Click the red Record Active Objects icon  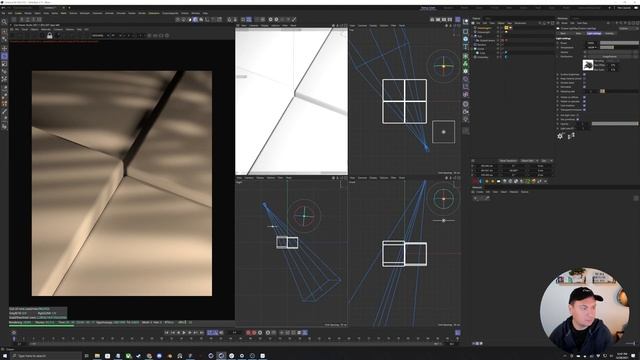click(248, 333)
